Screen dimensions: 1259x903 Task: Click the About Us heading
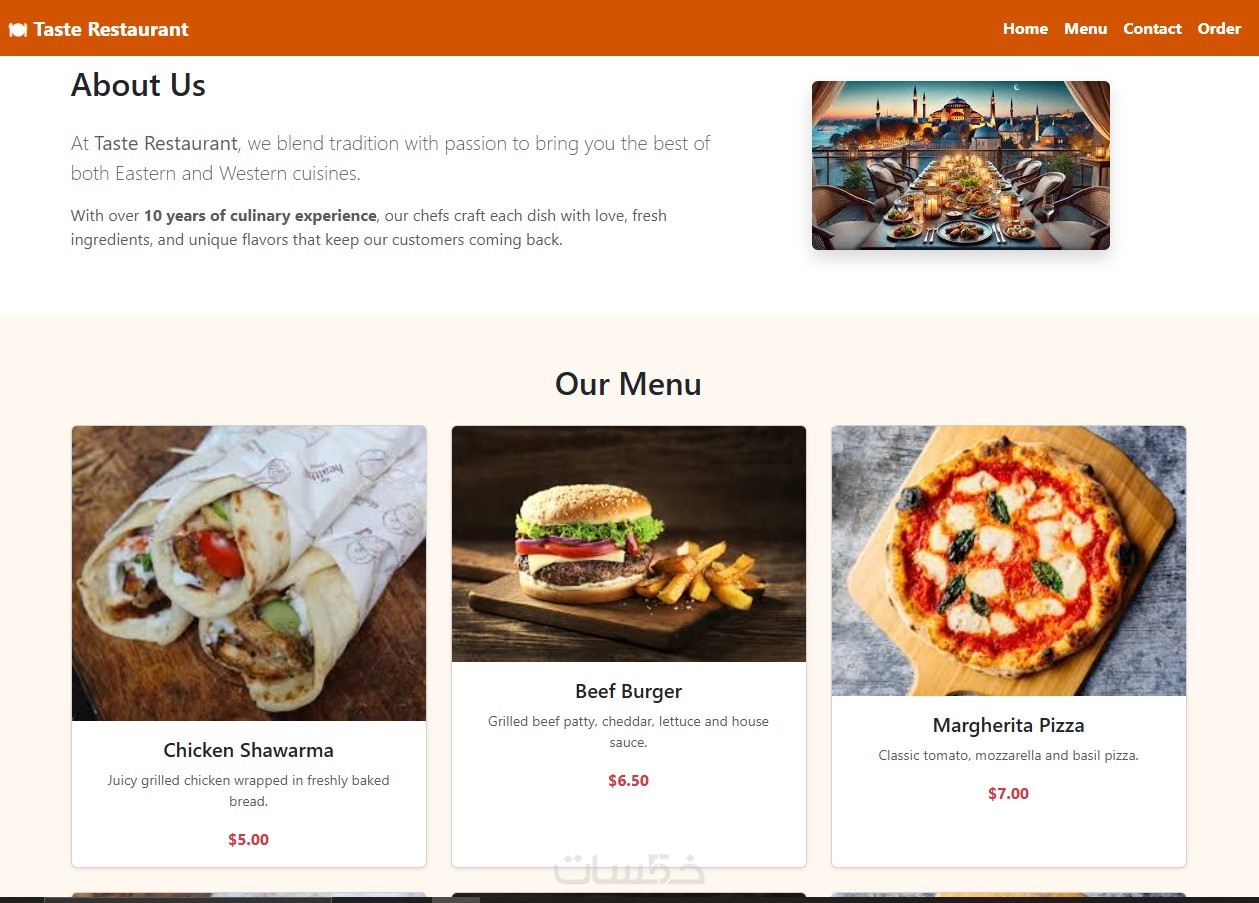[138, 85]
